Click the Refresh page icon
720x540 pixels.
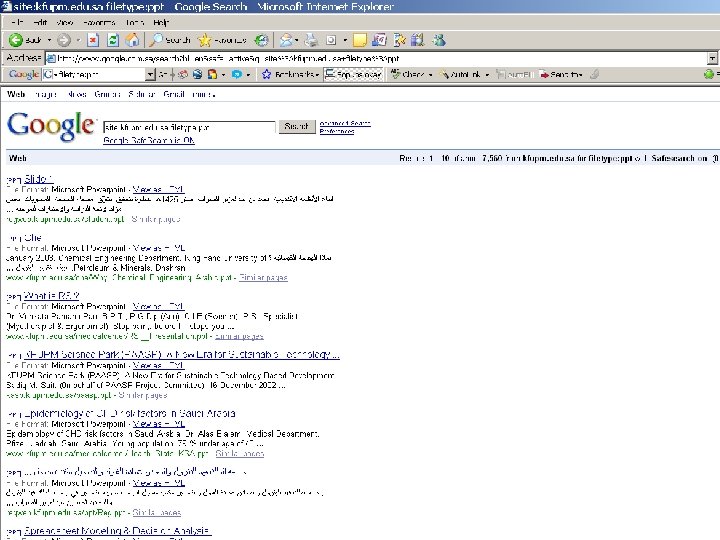[113, 40]
